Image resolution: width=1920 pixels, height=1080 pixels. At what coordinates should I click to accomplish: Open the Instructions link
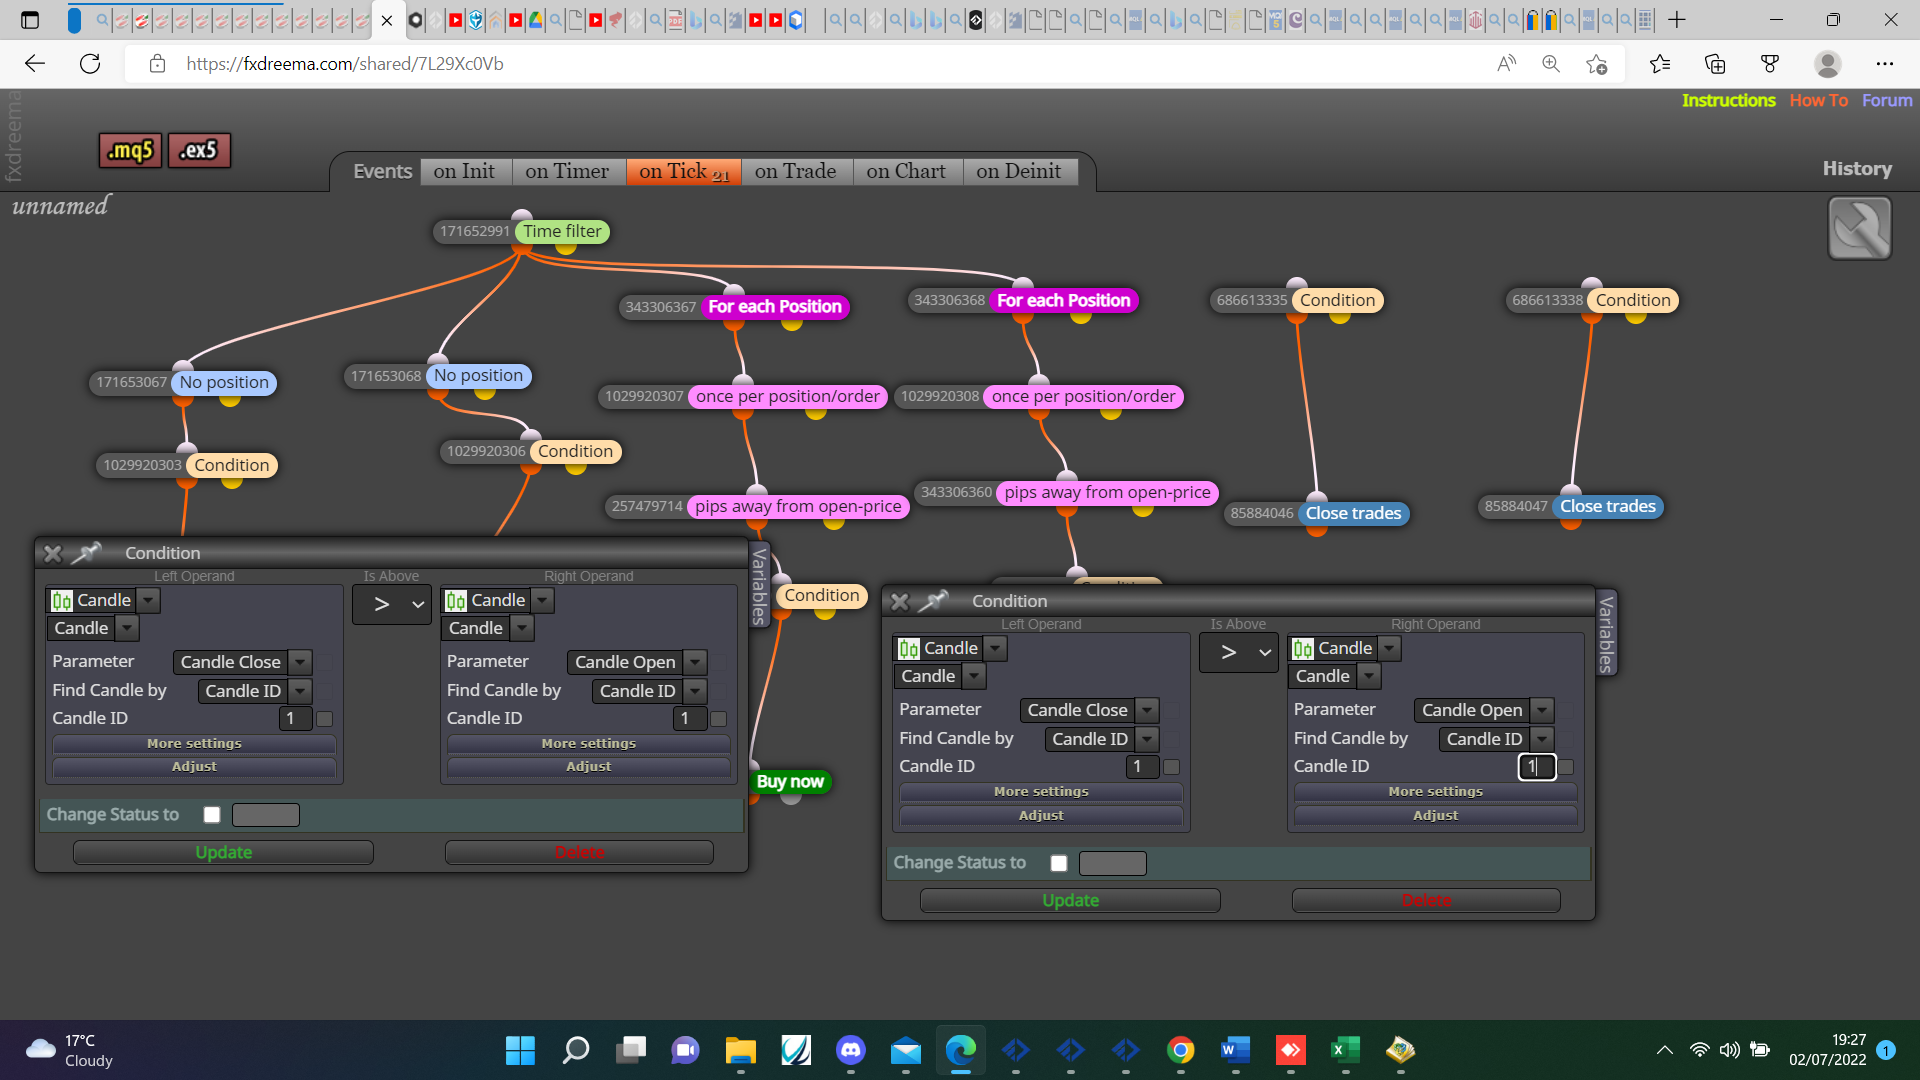(1728, 100)
